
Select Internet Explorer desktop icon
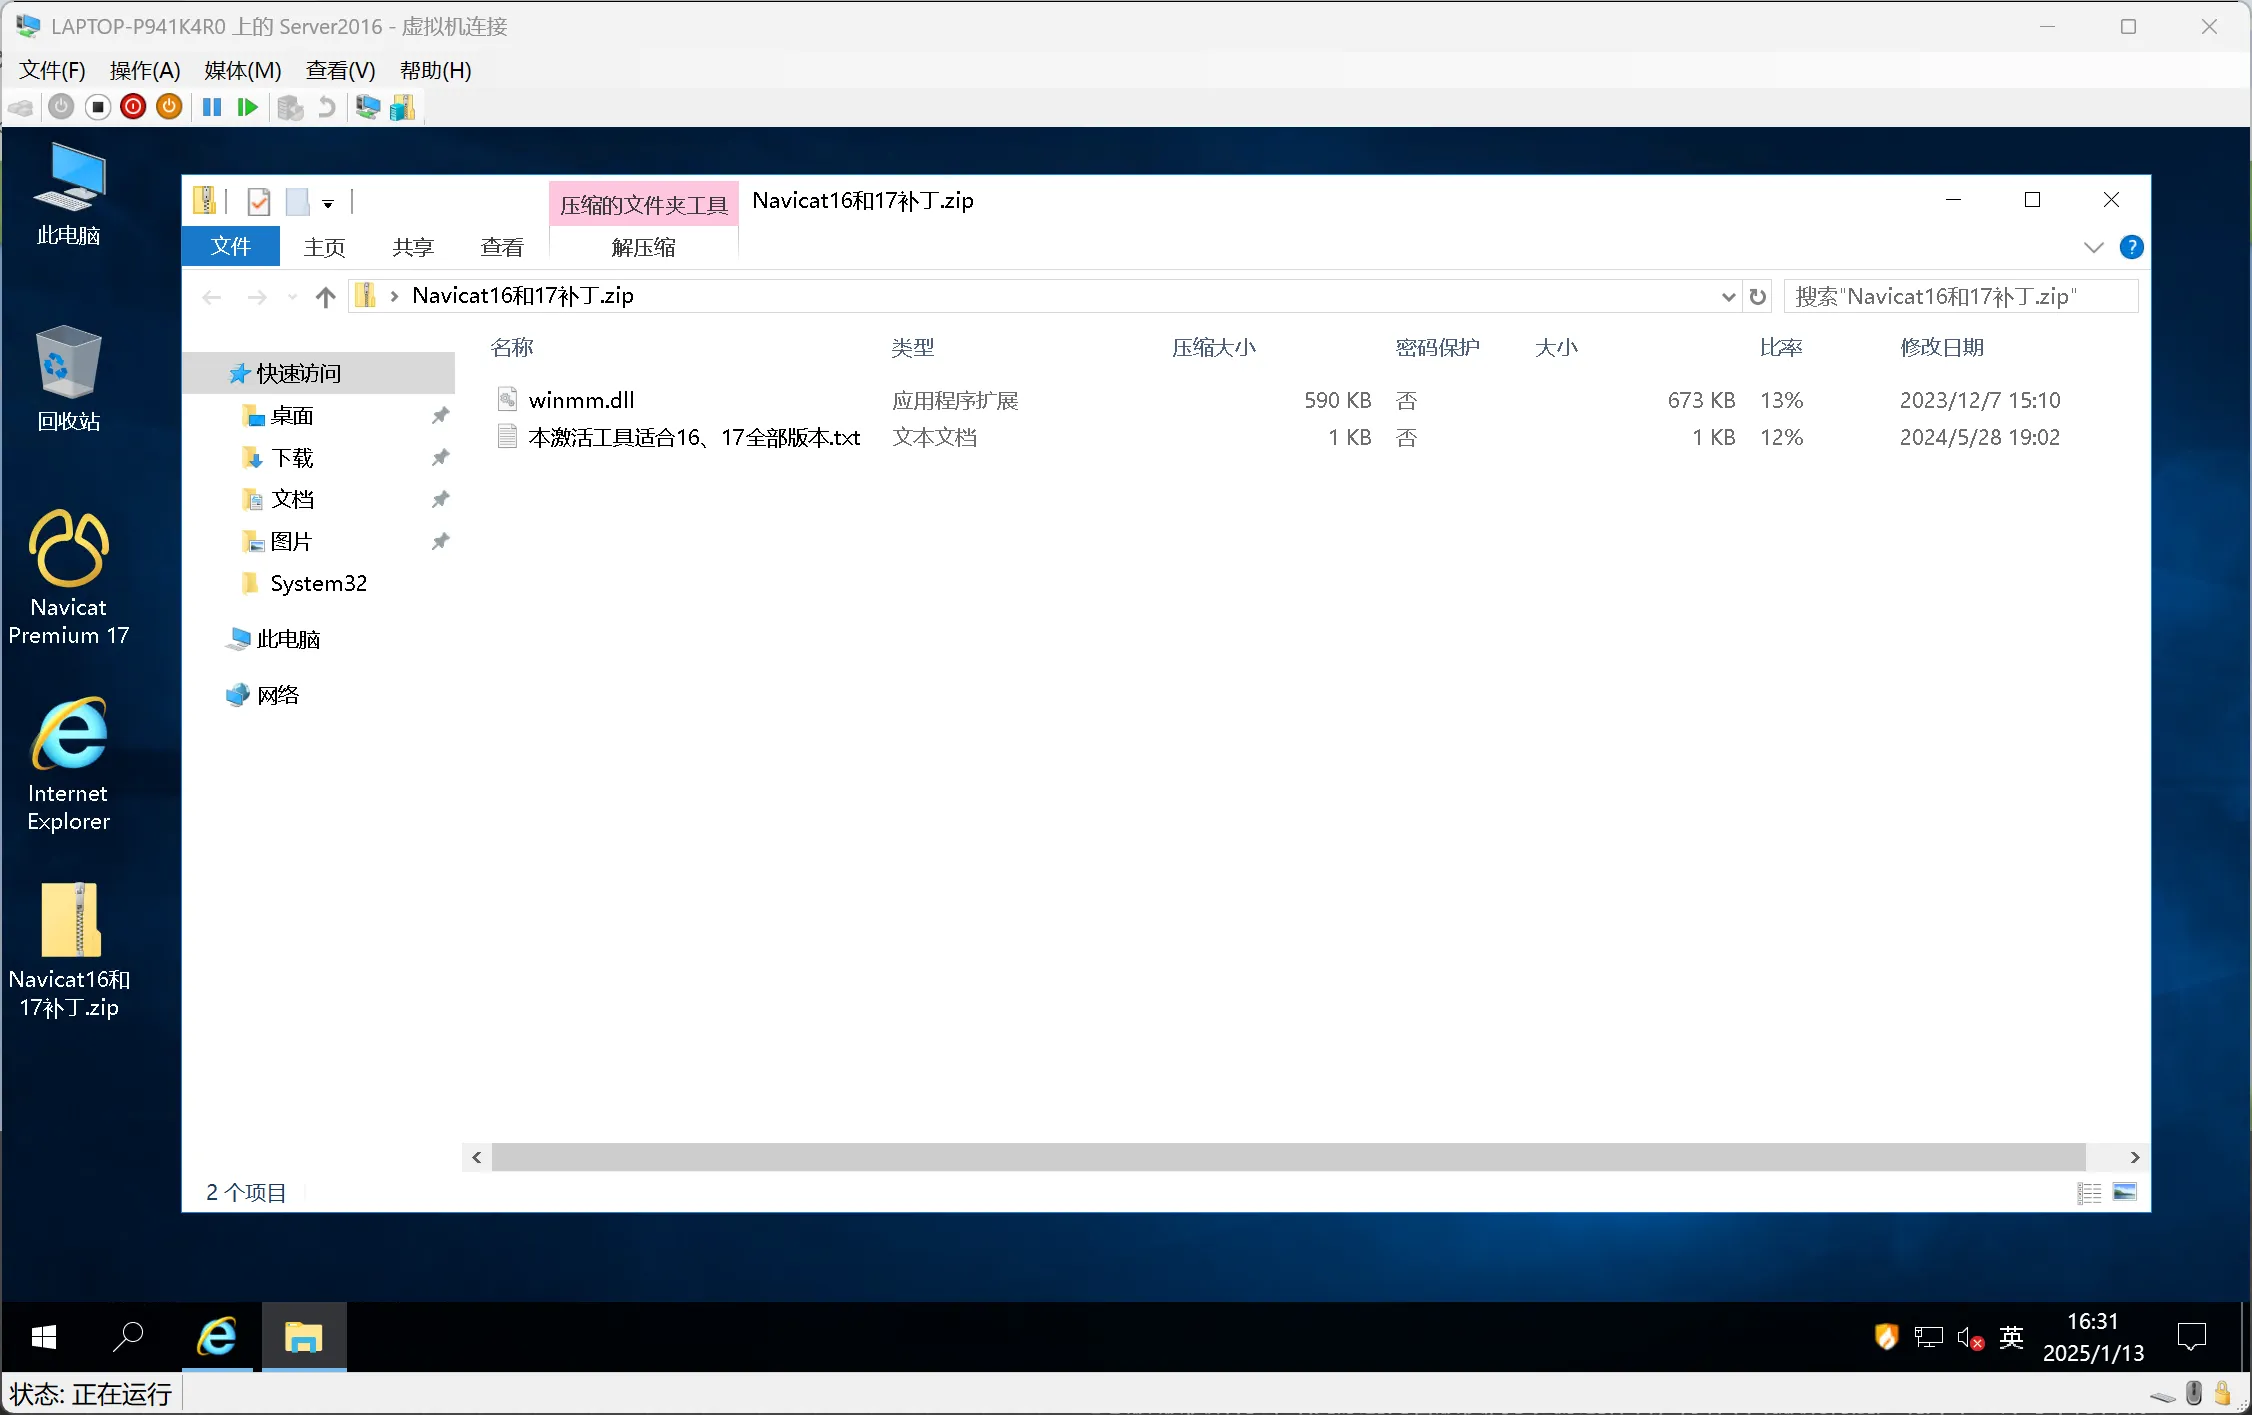coord(68,765)
